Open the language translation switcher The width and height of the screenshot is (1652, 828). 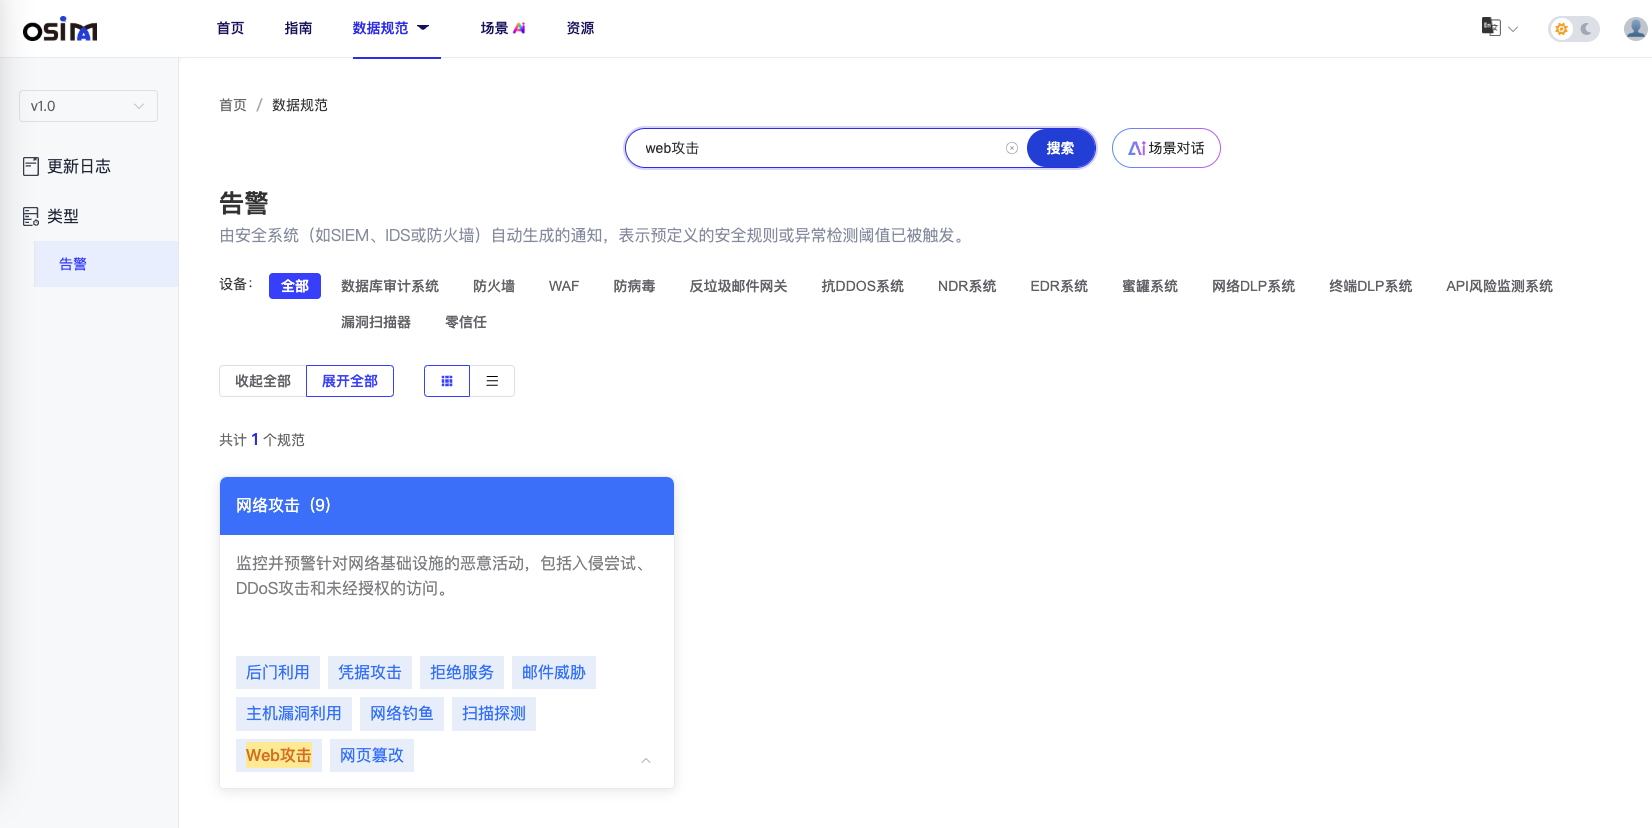(1498, 28)
